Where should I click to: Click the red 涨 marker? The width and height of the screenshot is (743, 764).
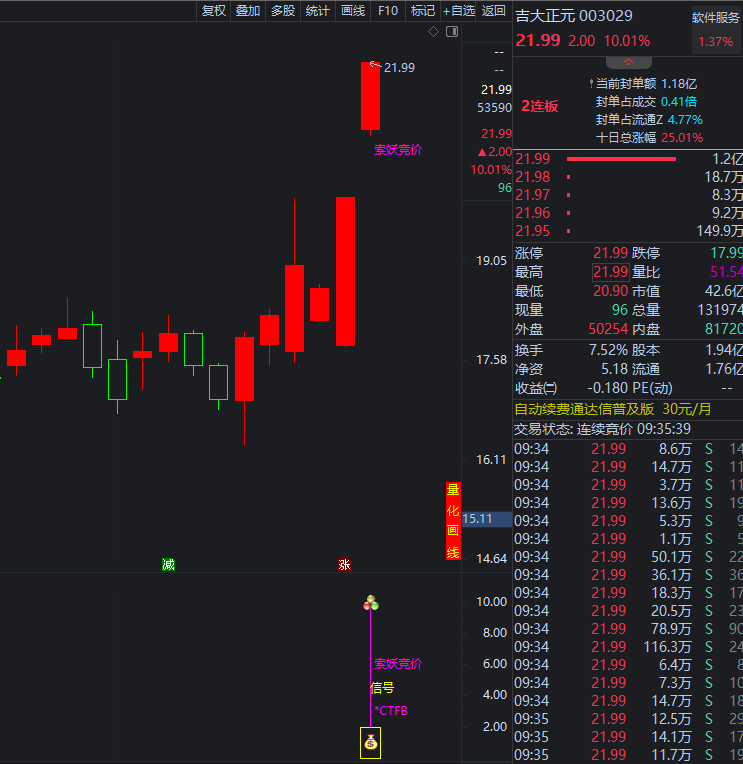(x=344, y=565)
